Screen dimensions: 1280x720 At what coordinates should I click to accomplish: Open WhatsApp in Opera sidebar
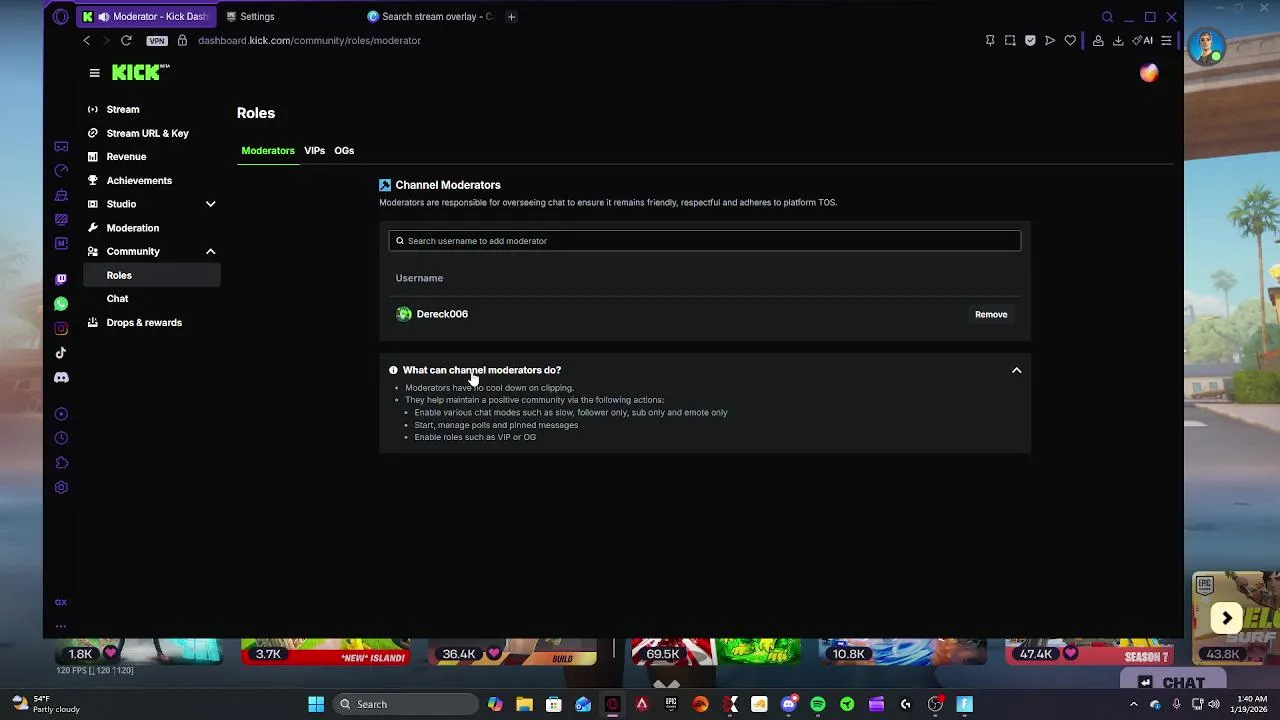[x=61, y=304]
